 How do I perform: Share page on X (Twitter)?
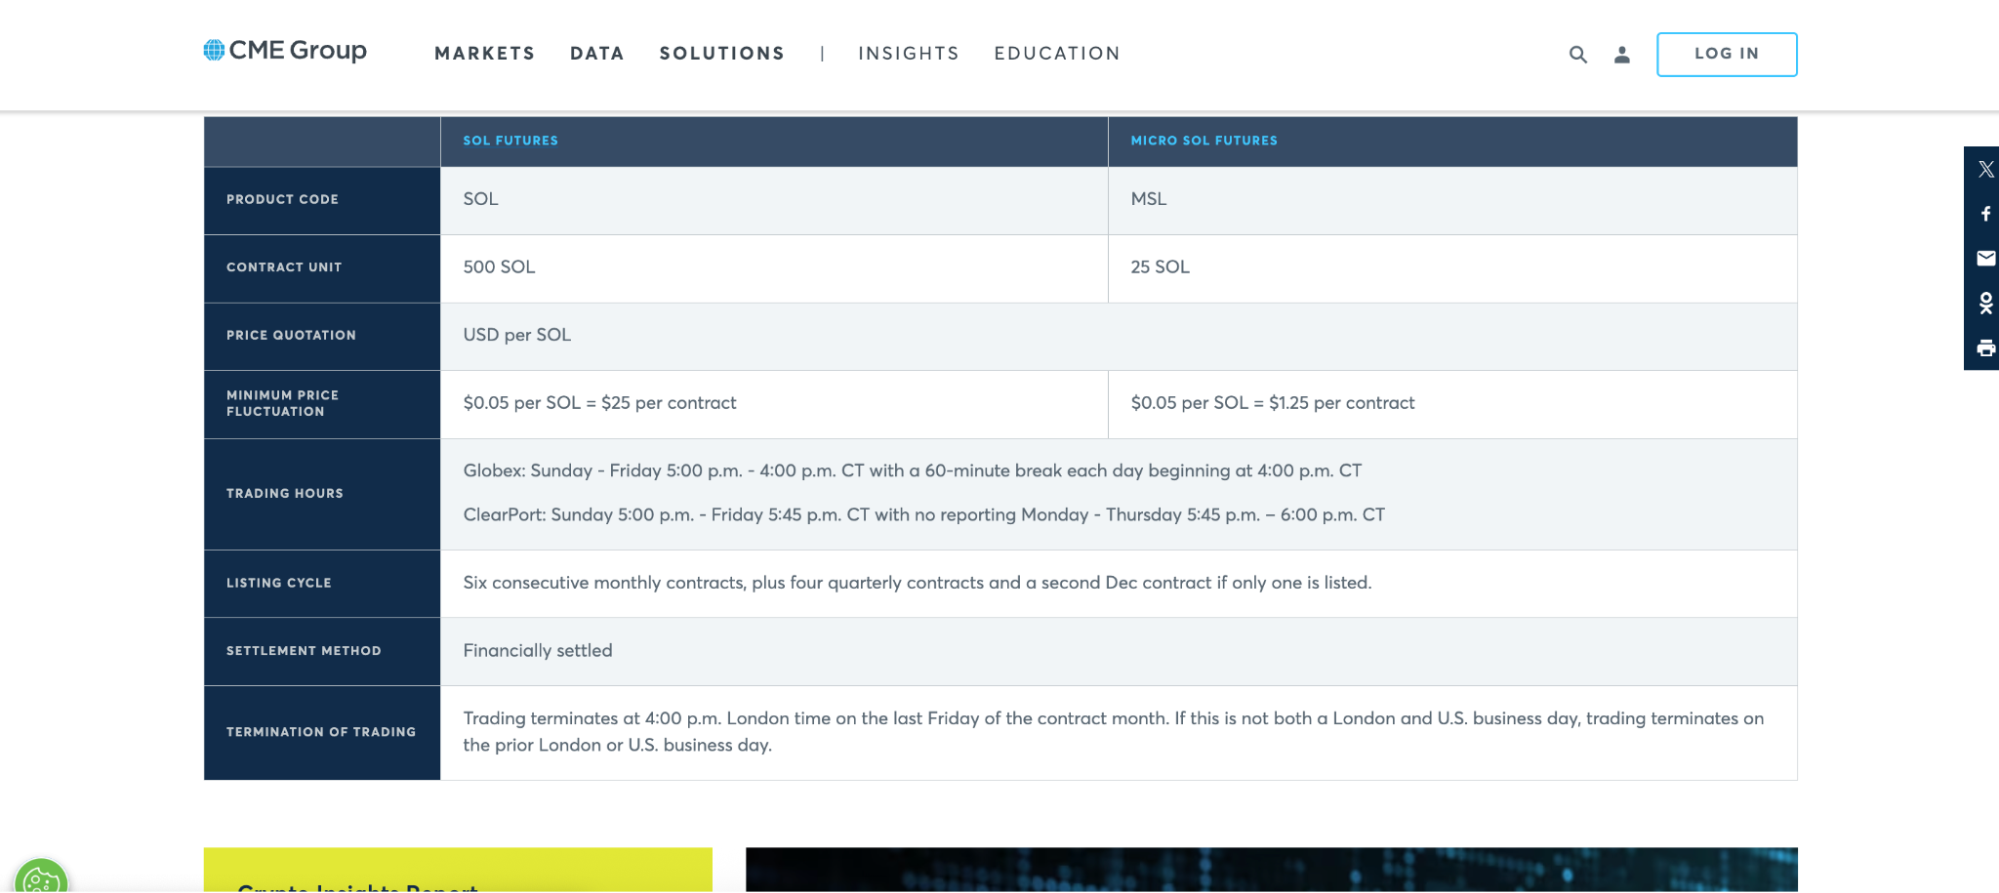point(1985,170)
